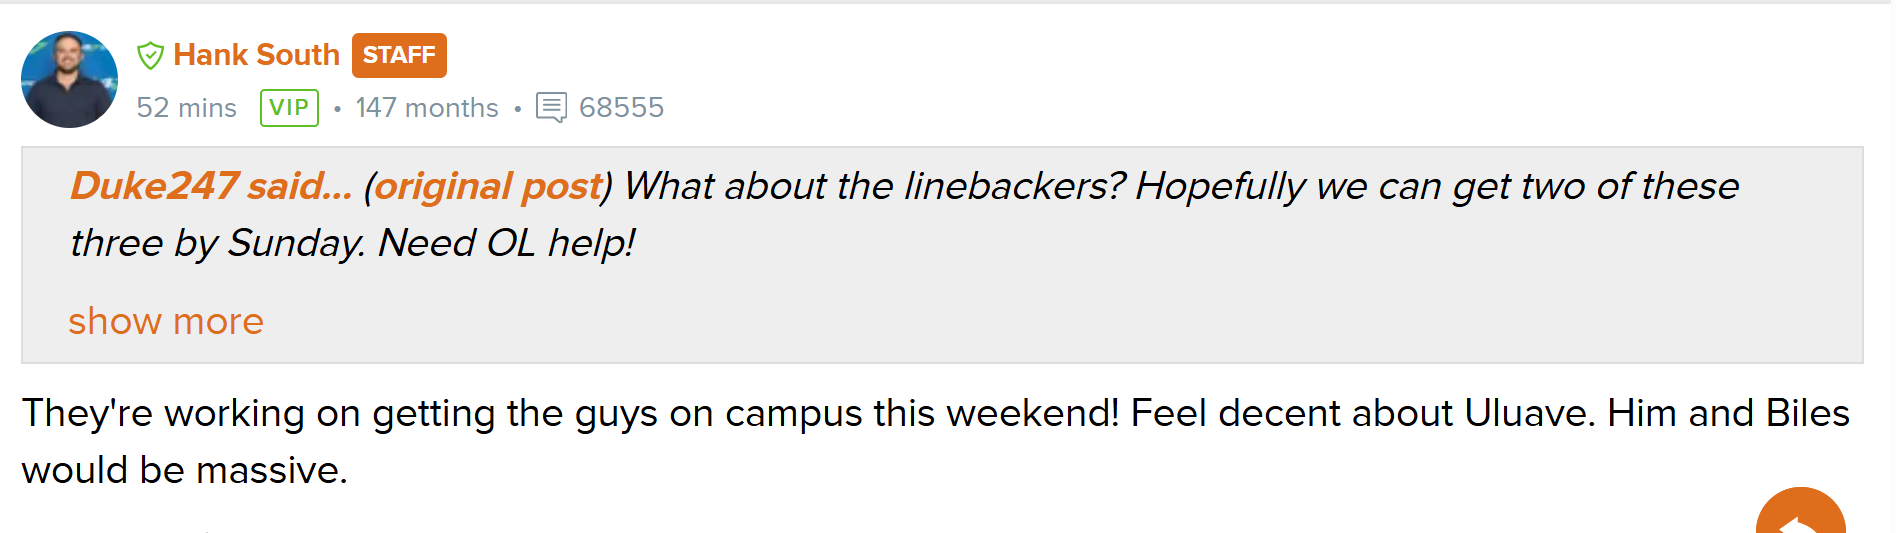
Task: Open the Hank South username link
Action: pyautogui.click(x=256, y=55)
